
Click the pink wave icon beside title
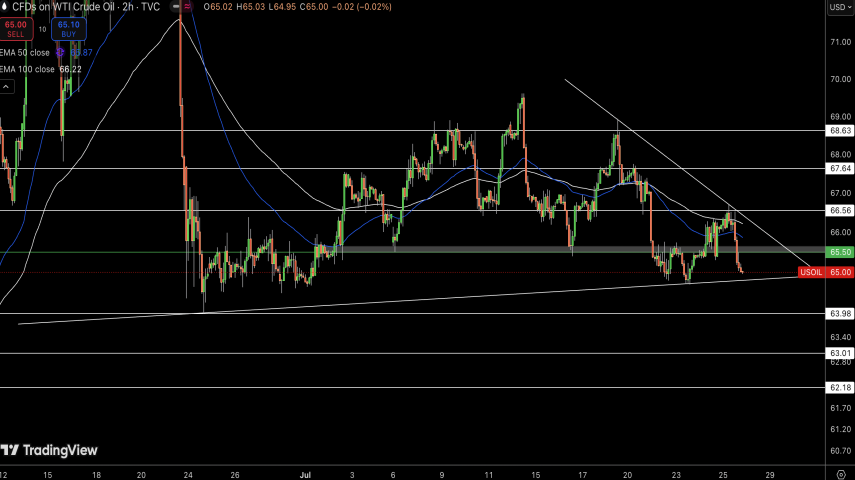[187, 7]
